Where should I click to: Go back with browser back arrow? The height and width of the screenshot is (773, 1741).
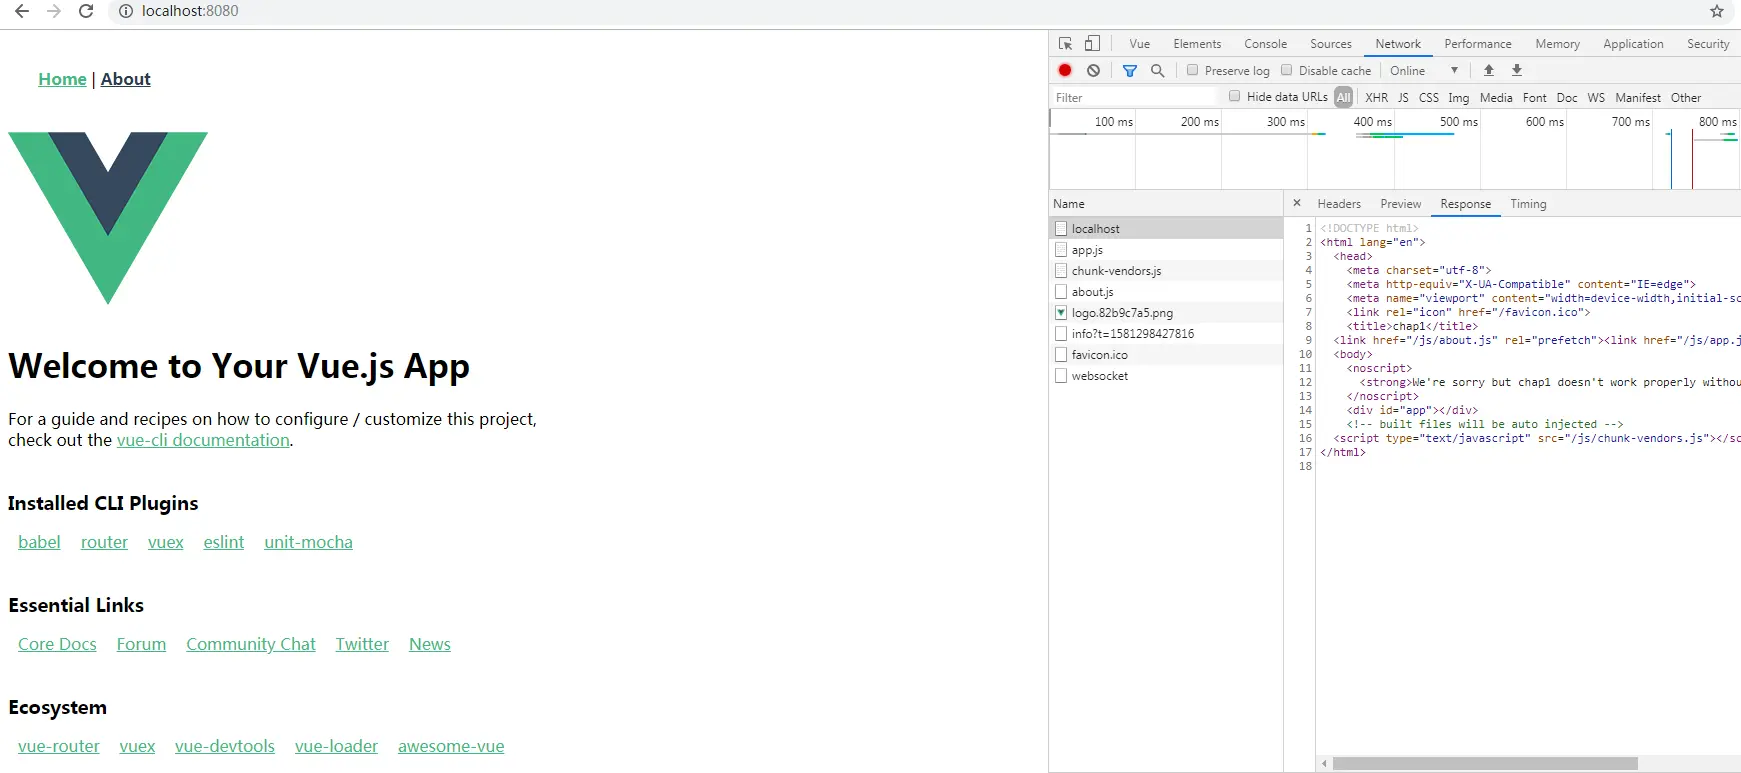click(22, 11)
